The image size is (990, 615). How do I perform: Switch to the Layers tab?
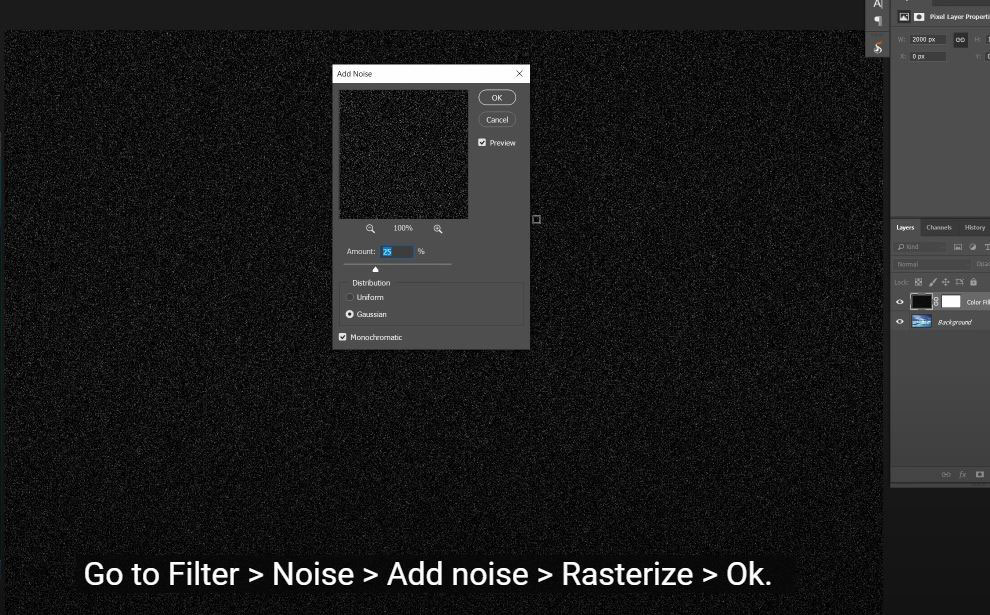905,227
